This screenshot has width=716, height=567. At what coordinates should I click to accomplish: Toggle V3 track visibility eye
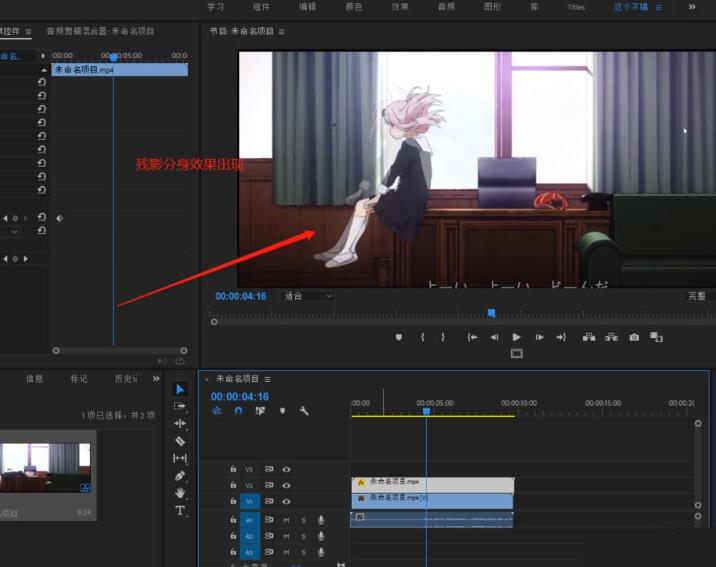pyautogui.click(x=286, y=468)
